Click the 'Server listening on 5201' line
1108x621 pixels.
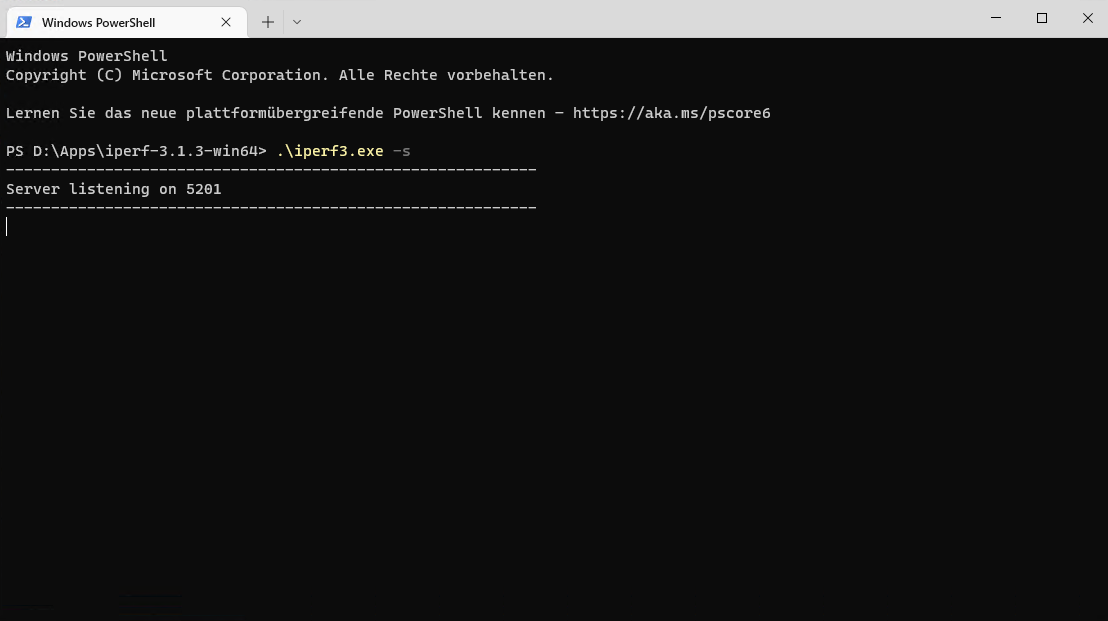114,189
